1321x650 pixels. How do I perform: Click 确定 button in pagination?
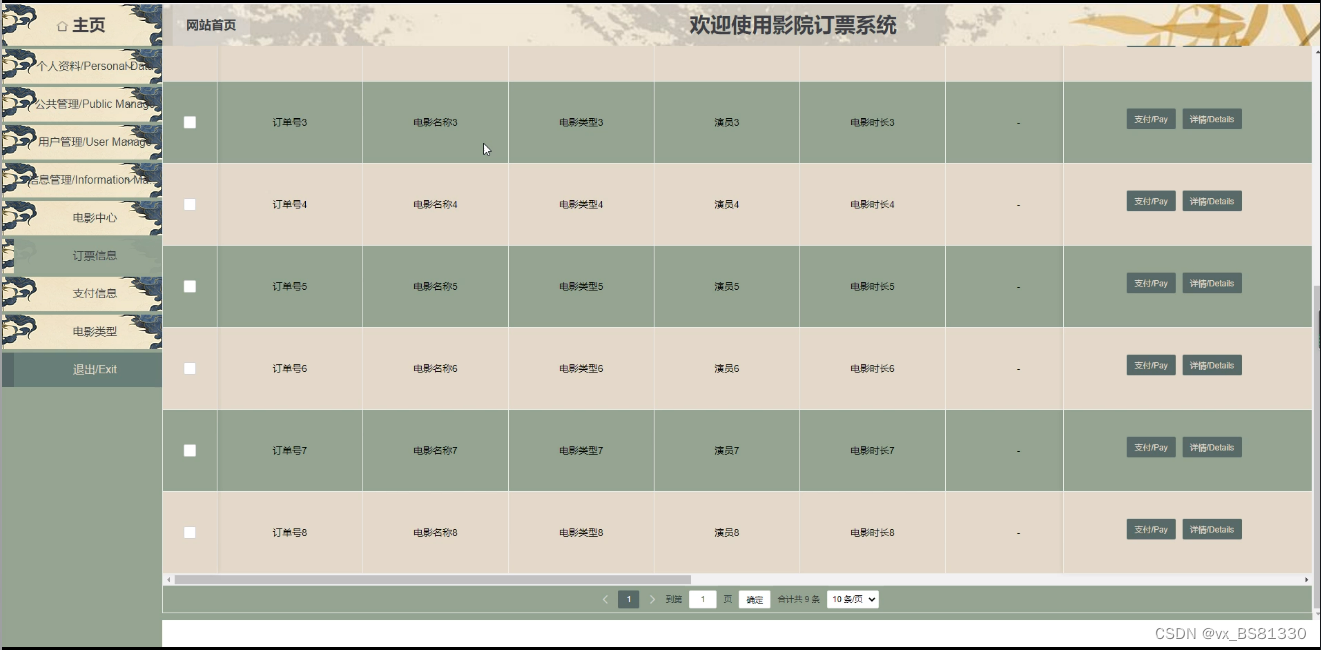pyautogui.click(x=754, y=600)
